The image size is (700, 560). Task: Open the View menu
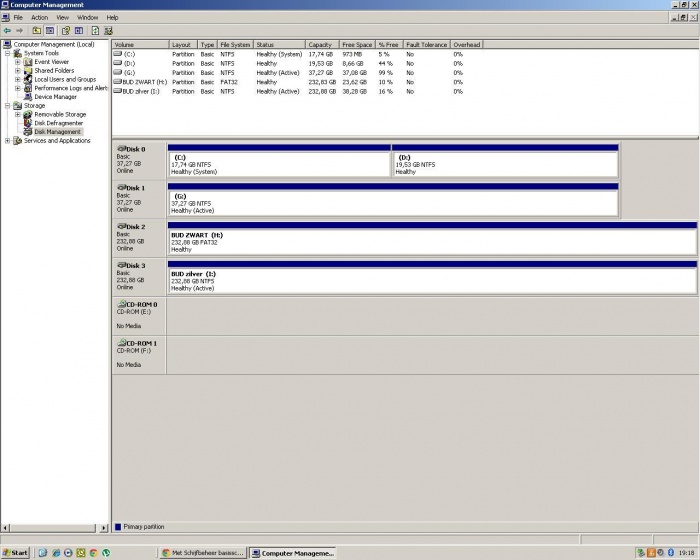pos(62,17)
